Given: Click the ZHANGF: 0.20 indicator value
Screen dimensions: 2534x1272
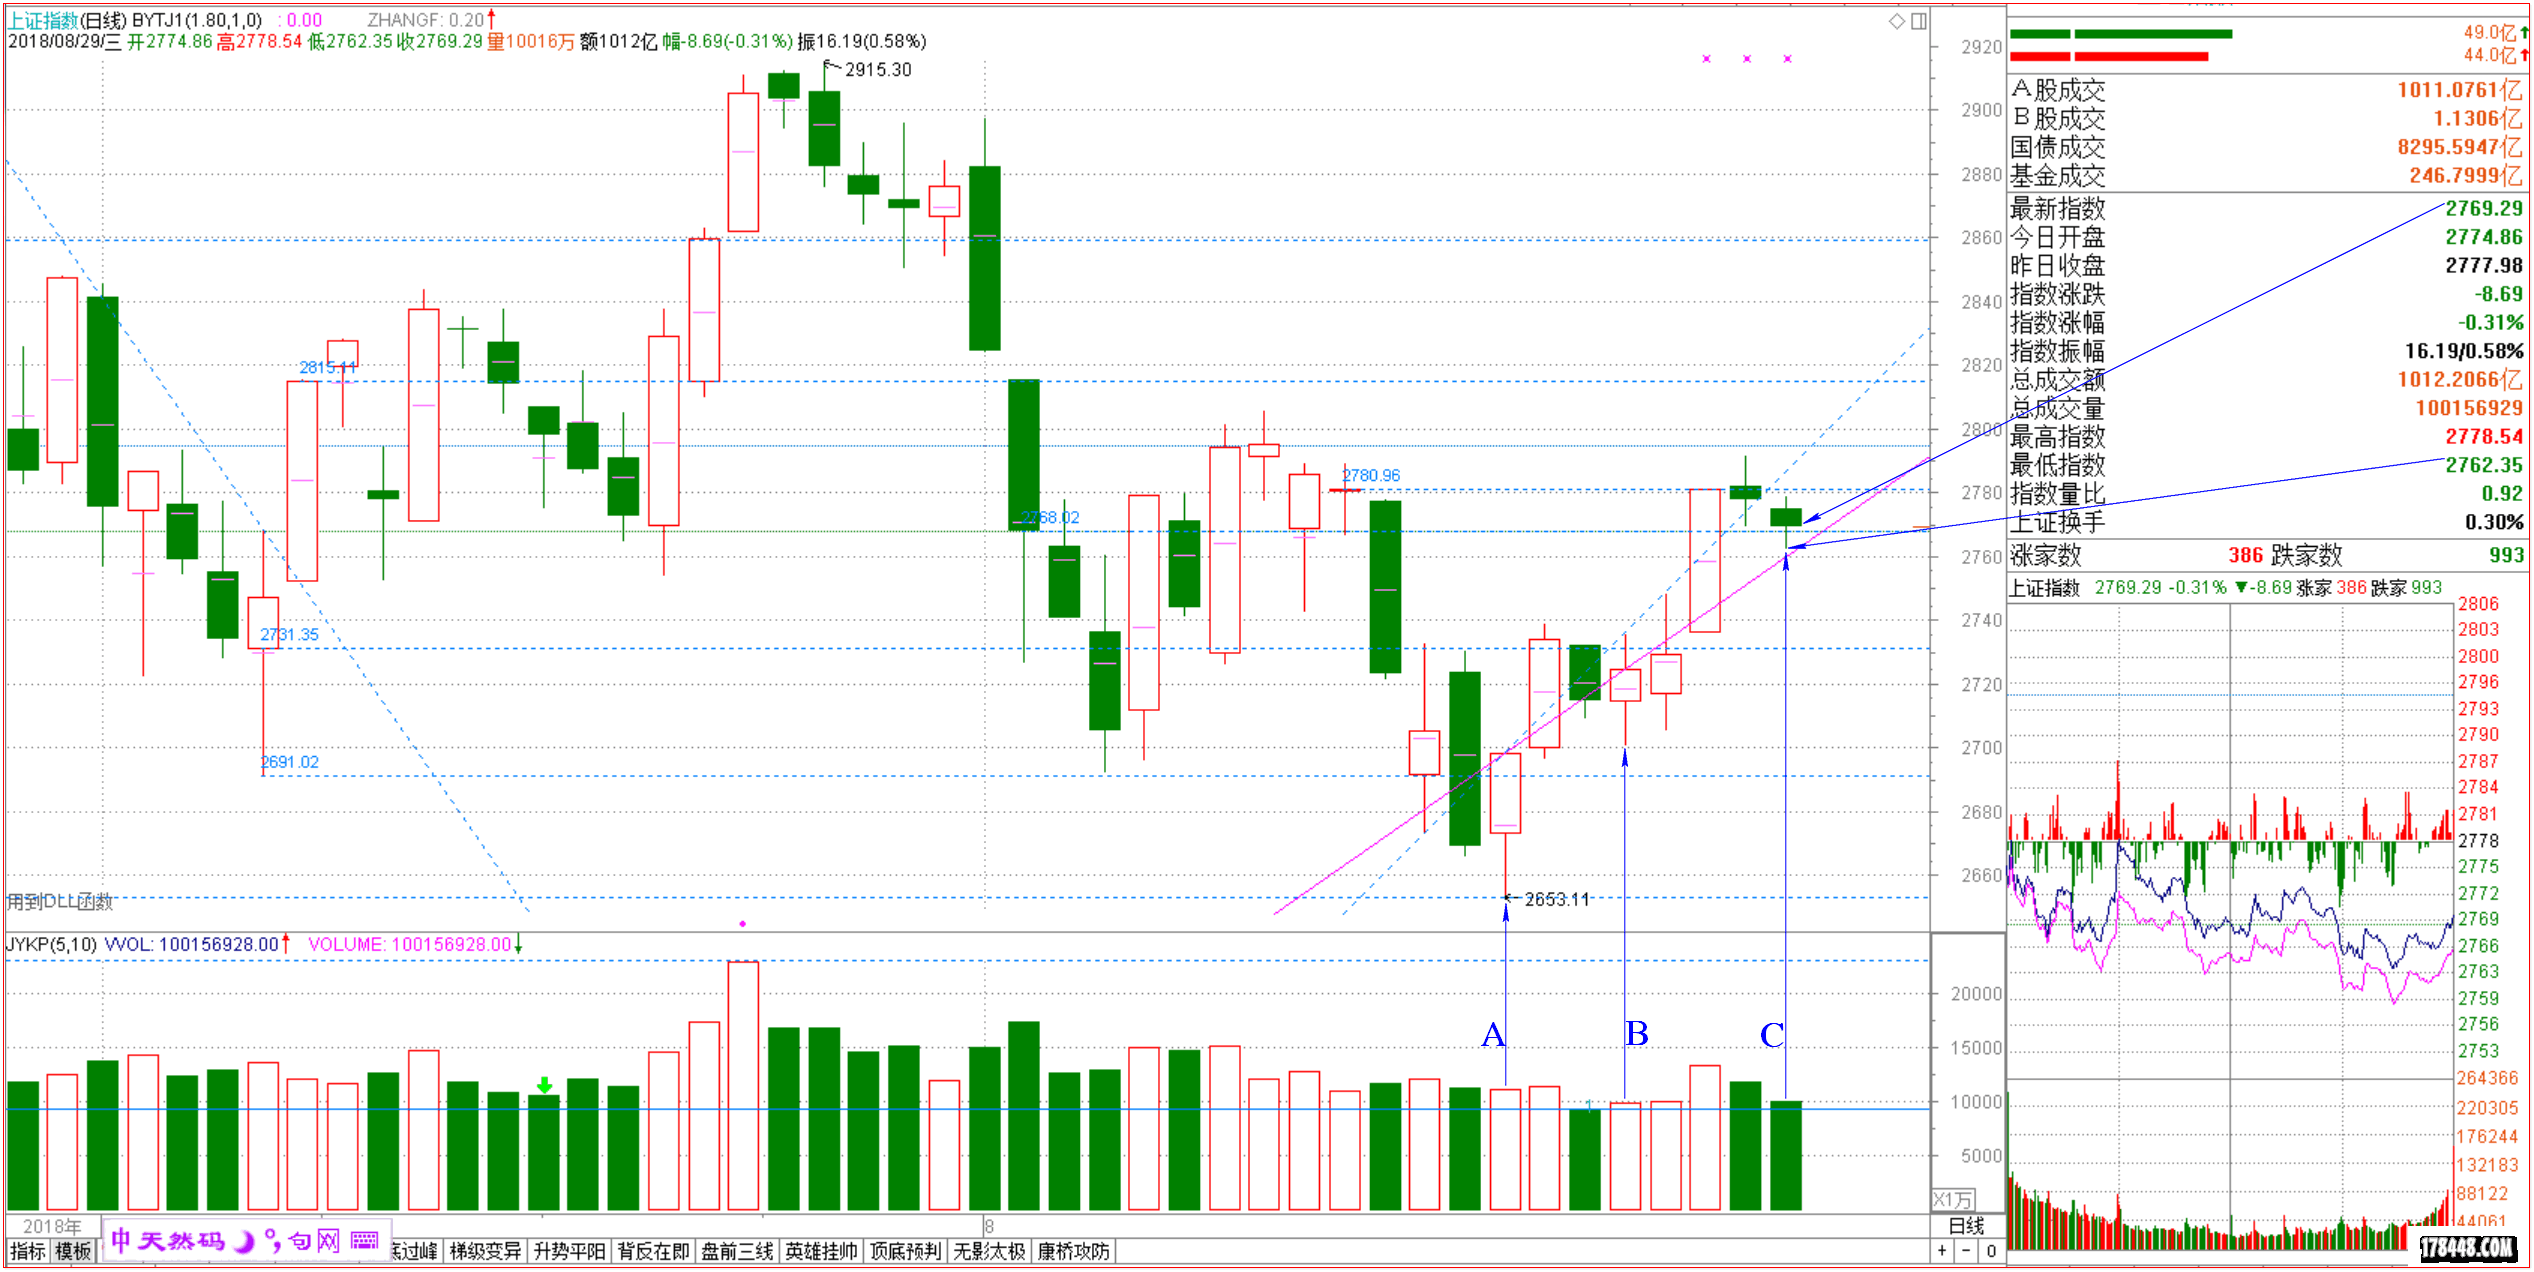Looking at the screenshot, I should pos(426,20).
